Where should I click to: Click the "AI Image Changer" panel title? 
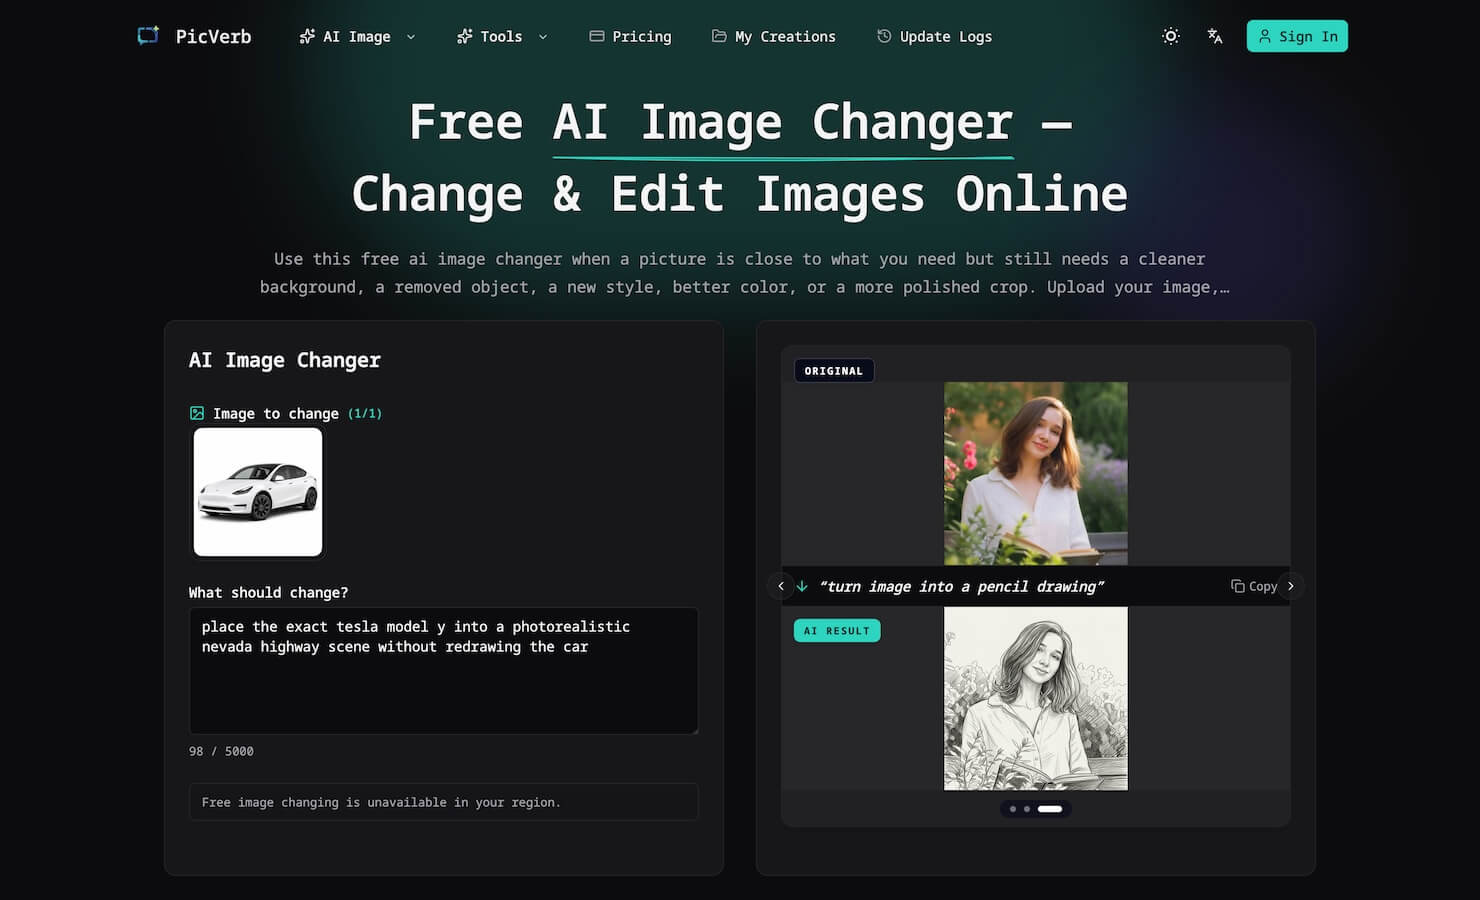285,360
